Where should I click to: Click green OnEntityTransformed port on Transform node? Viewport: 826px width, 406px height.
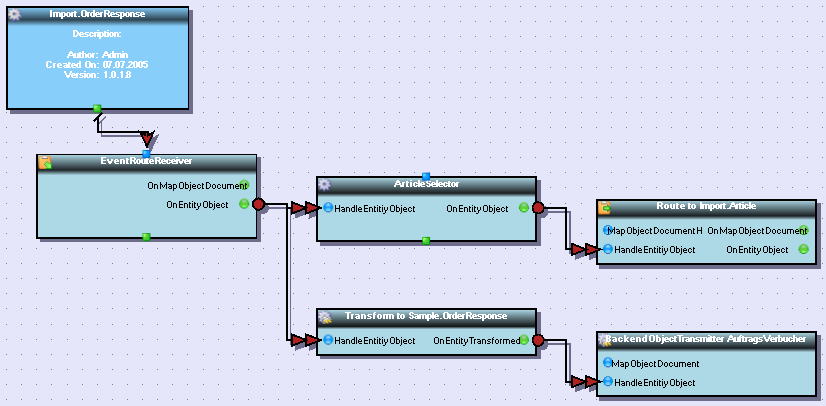(524, 340)
